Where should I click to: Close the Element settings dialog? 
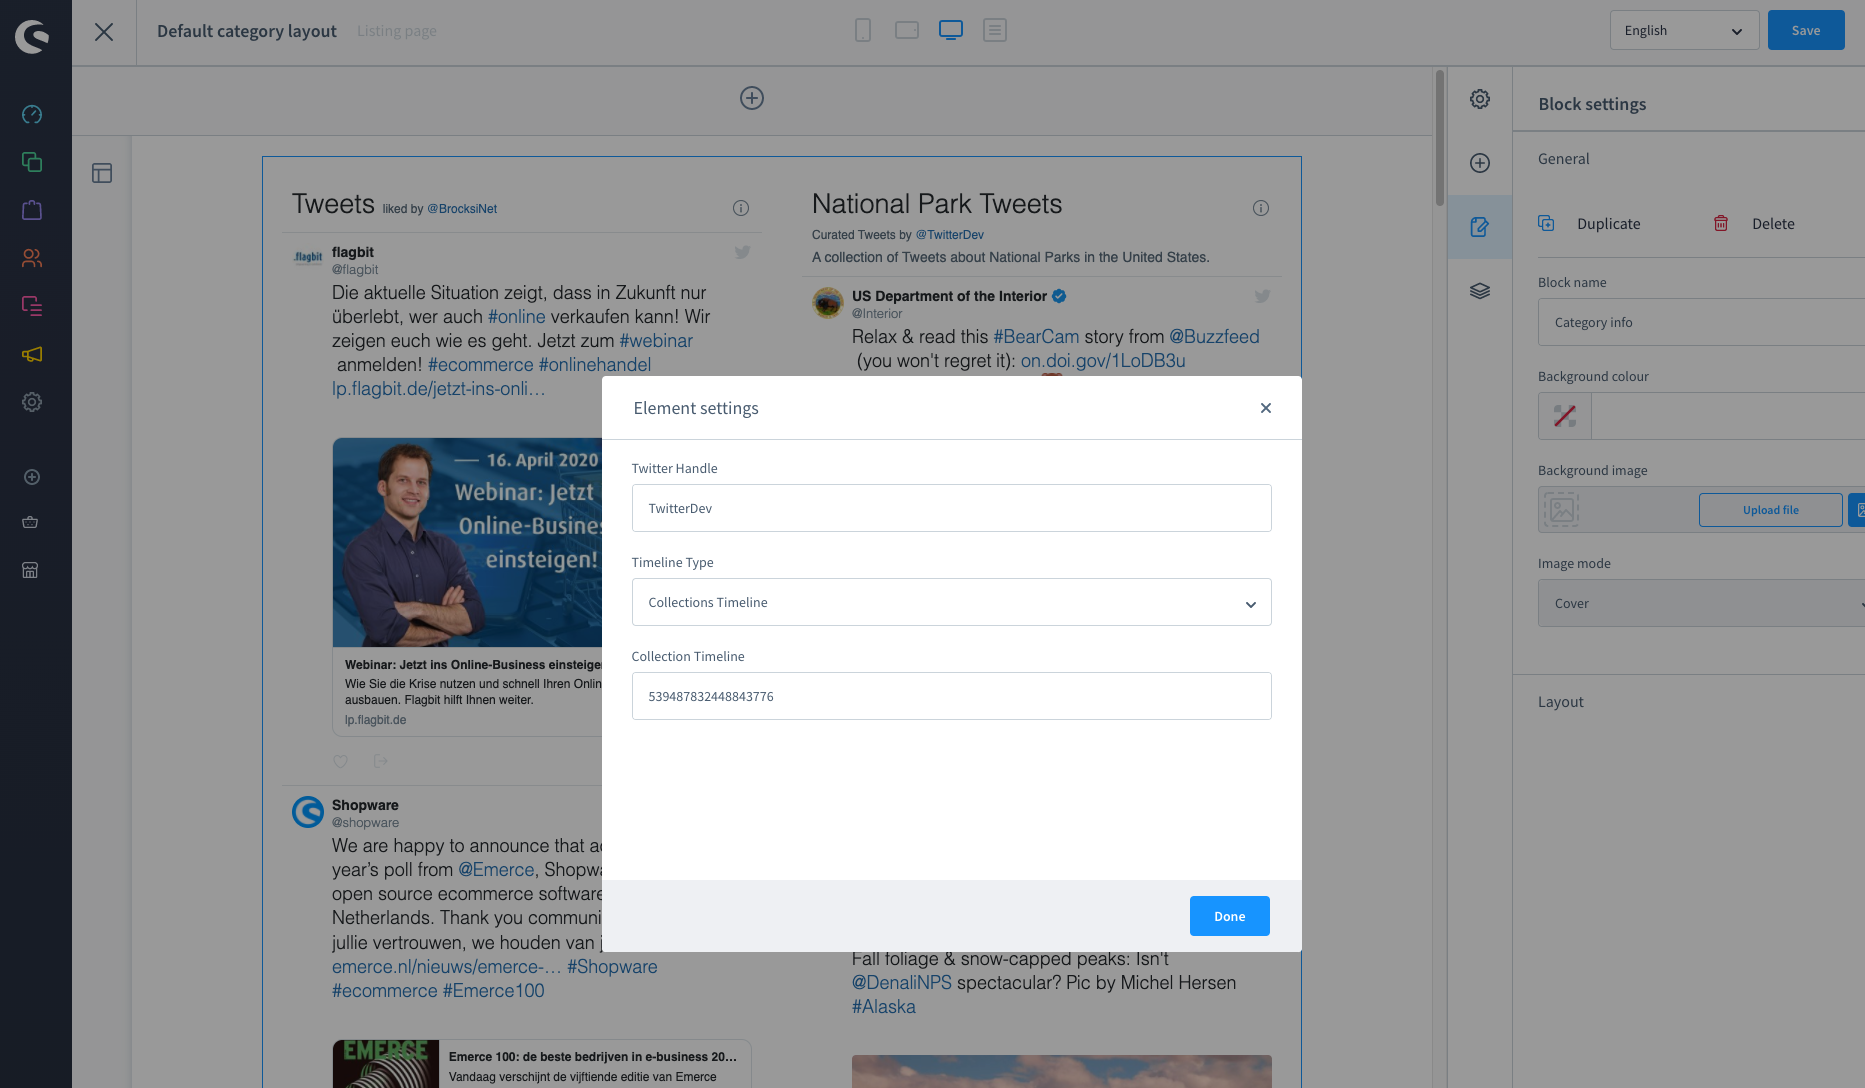click(x=1266, y=408)
